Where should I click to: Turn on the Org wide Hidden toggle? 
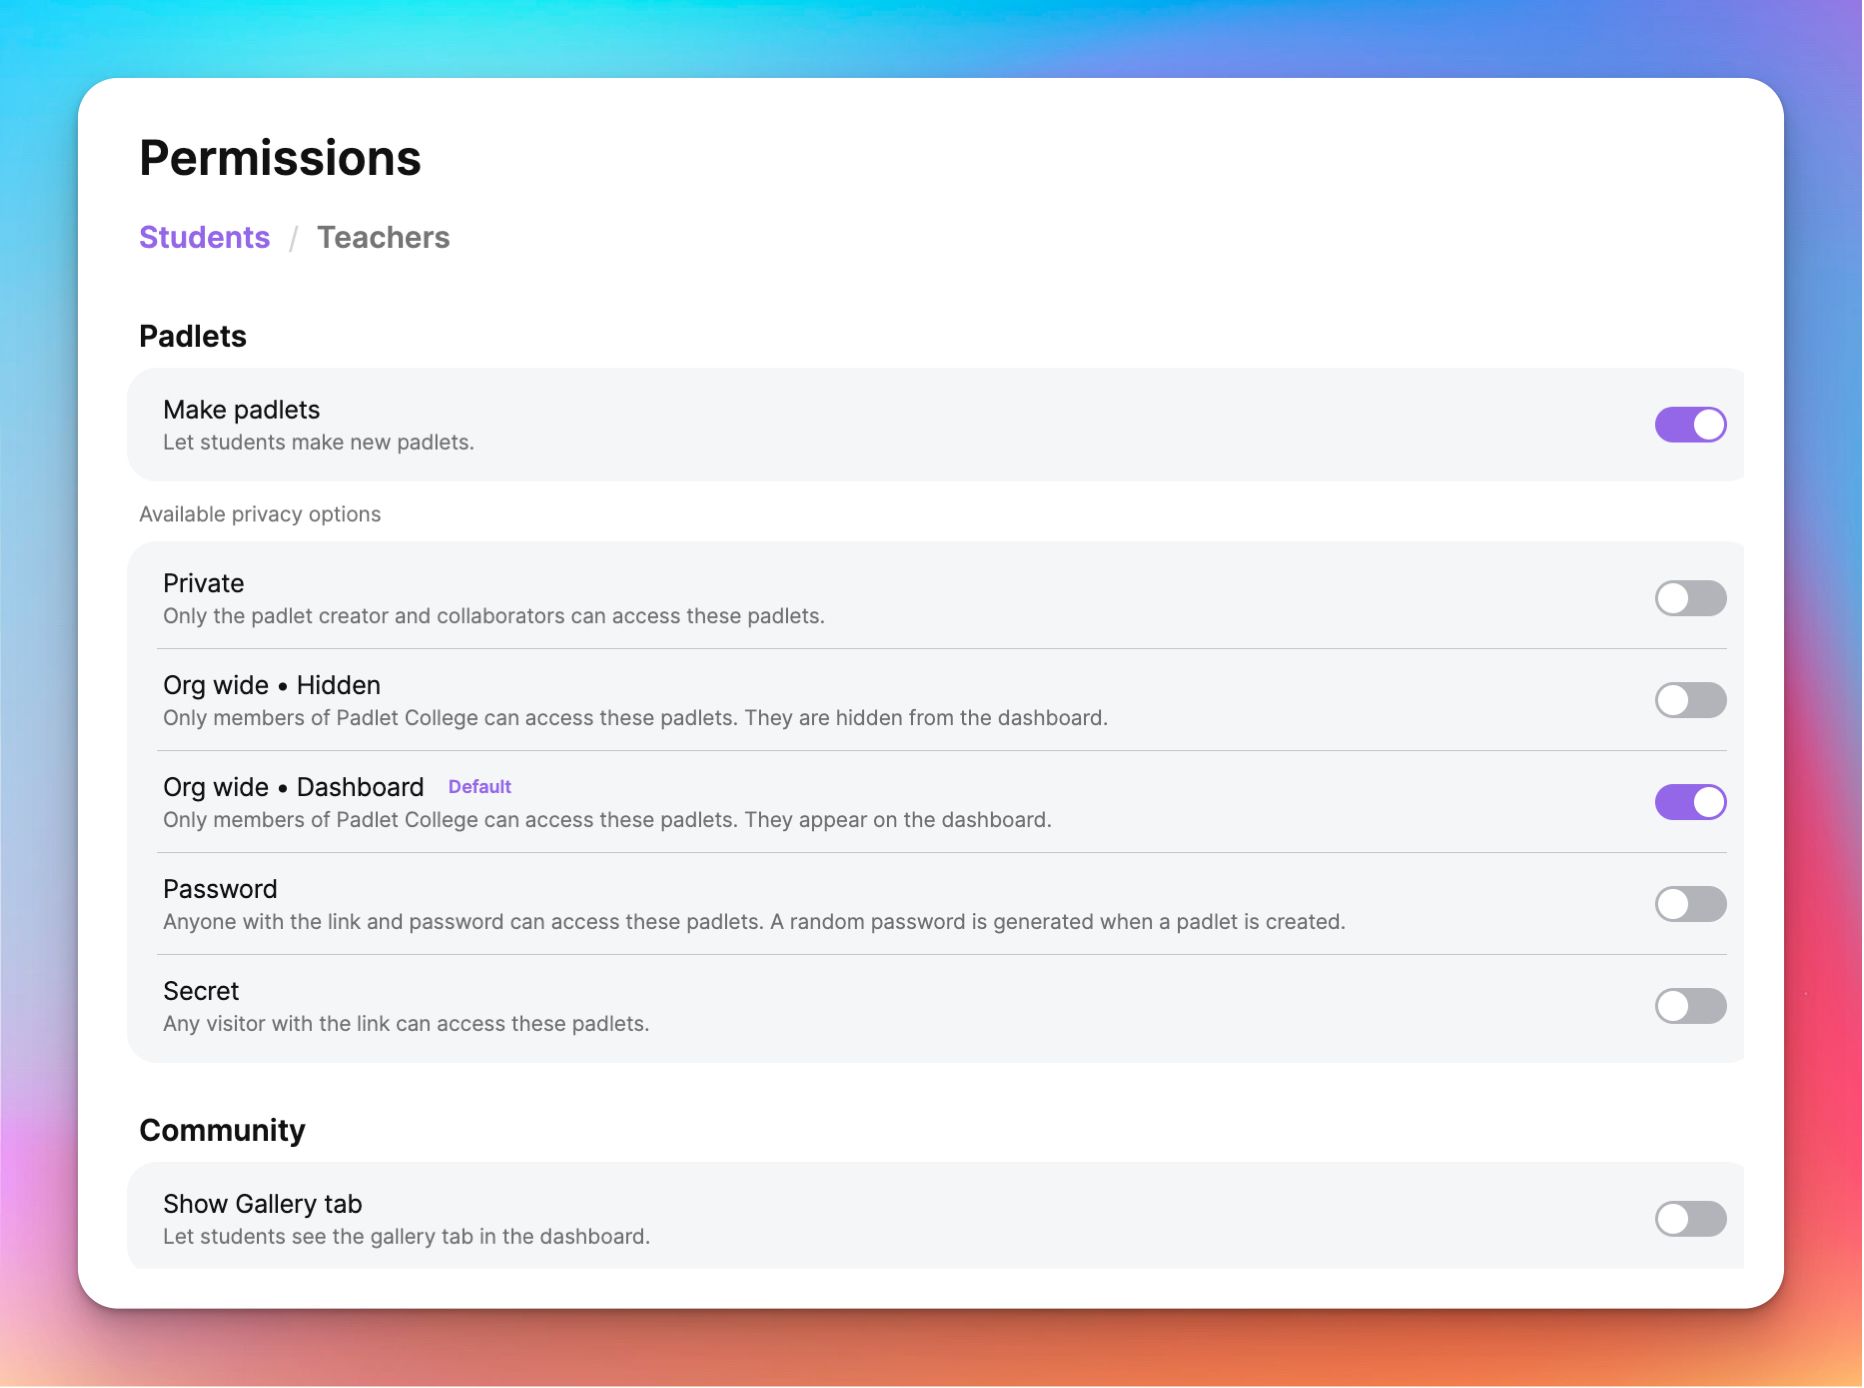1690,700
